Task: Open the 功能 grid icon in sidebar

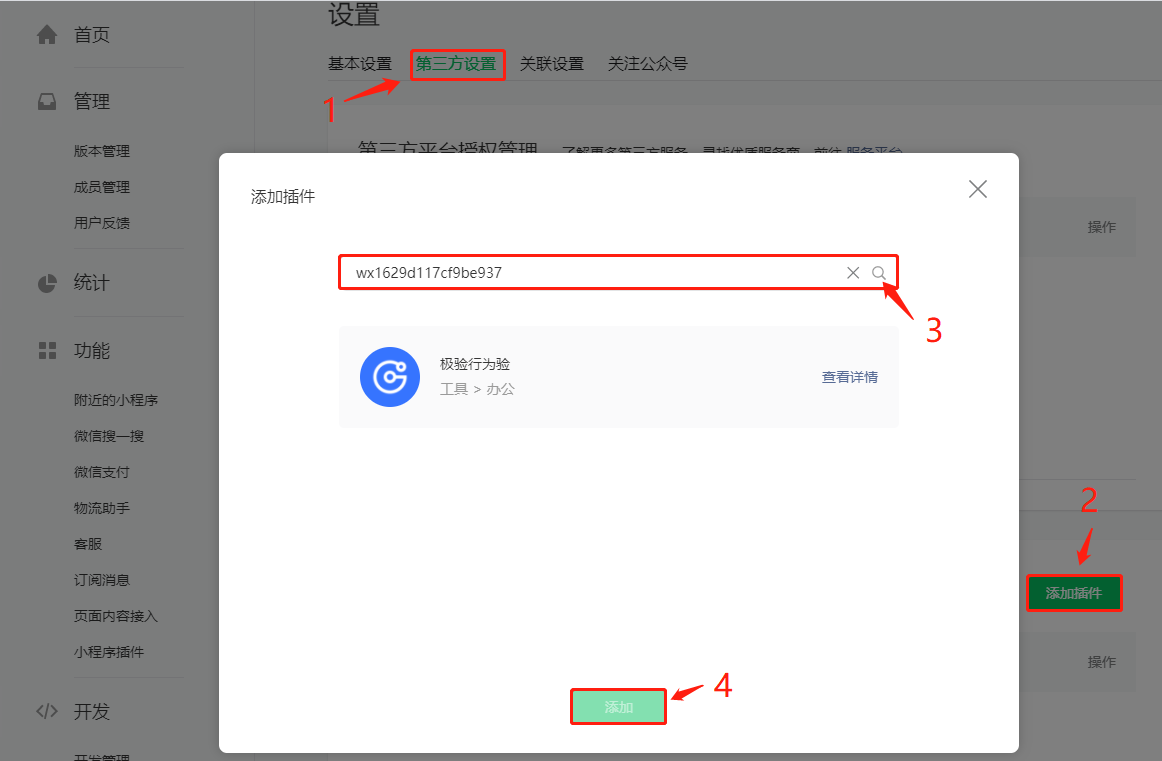Action: coord(46,351)
